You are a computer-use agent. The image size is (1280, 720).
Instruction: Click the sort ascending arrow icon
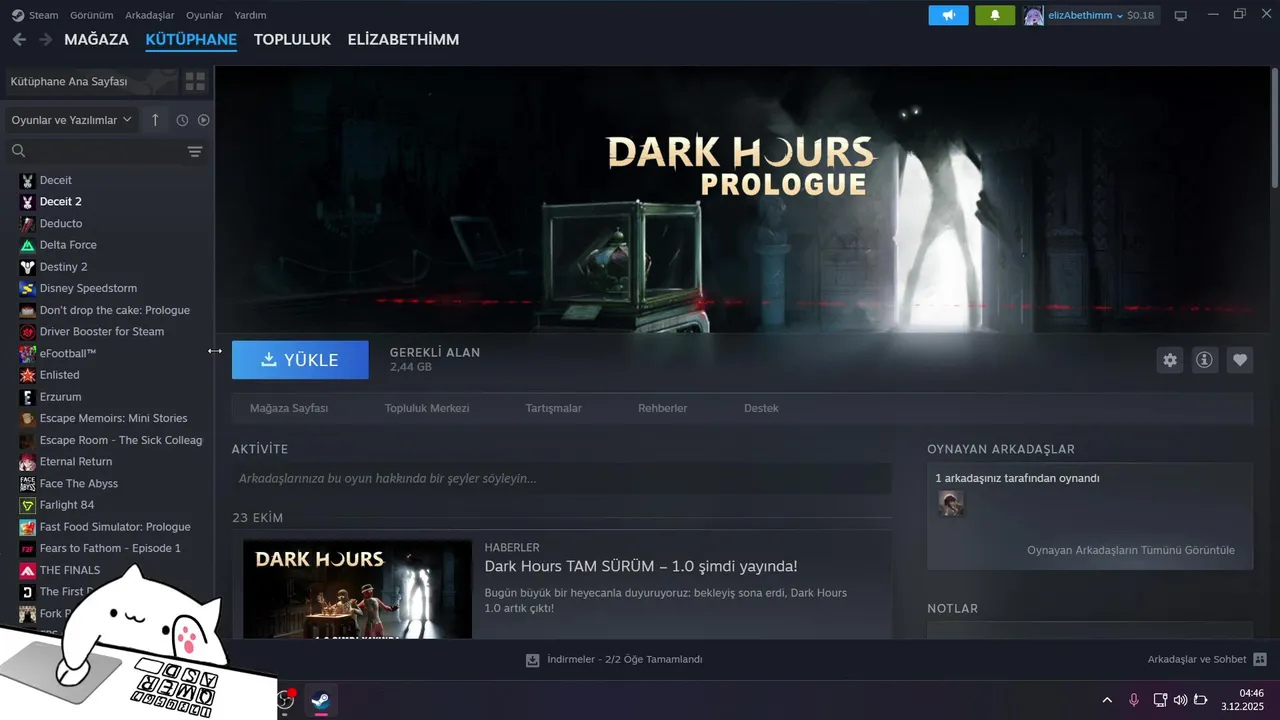click(155, 120)
